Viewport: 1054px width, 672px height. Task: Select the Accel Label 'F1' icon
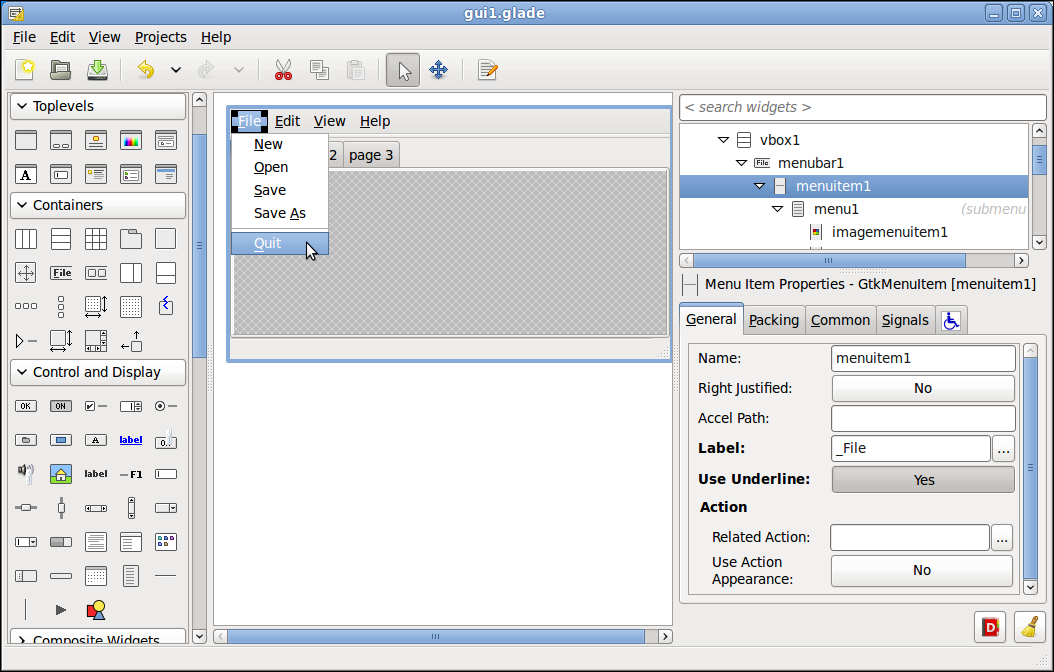click(x=131, y=474)
